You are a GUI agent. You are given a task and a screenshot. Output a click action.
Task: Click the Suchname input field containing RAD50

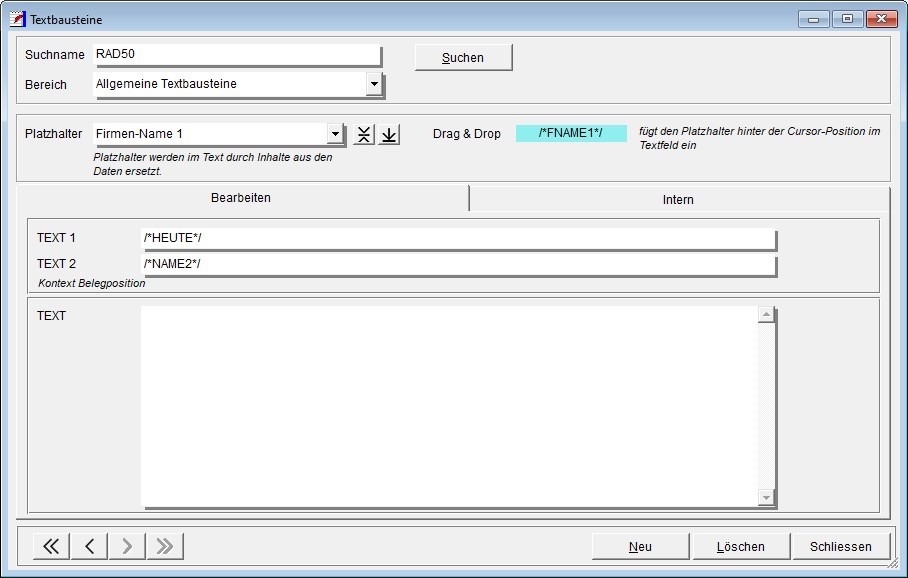[237, 54]
